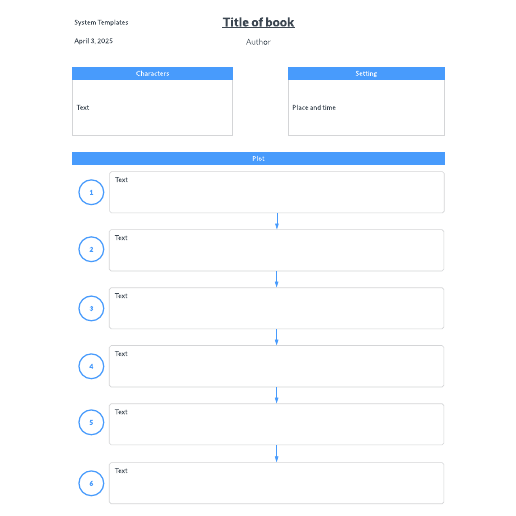The width and height of the screenshot is (516, 516).
Task: Click the Text in first plot box
Action: point(121,180)
